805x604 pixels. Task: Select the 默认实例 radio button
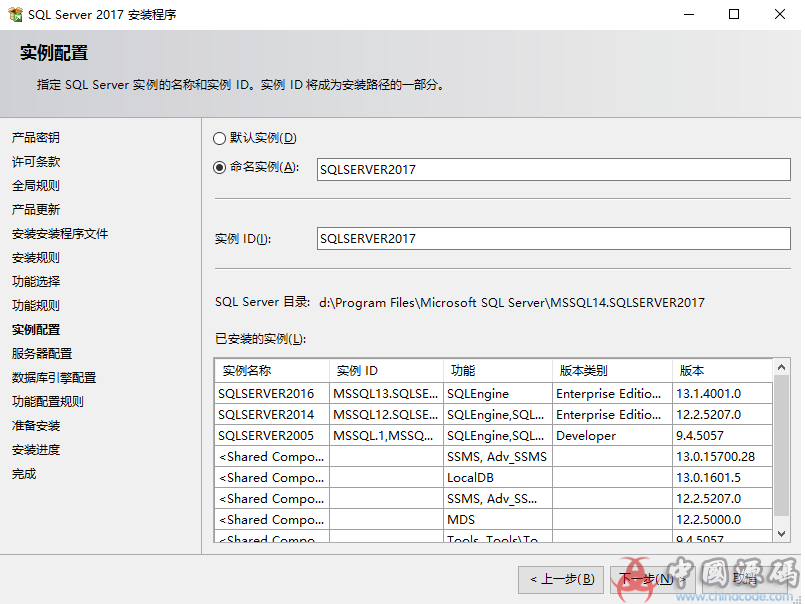pyautogui.click(x=219, y=138)
